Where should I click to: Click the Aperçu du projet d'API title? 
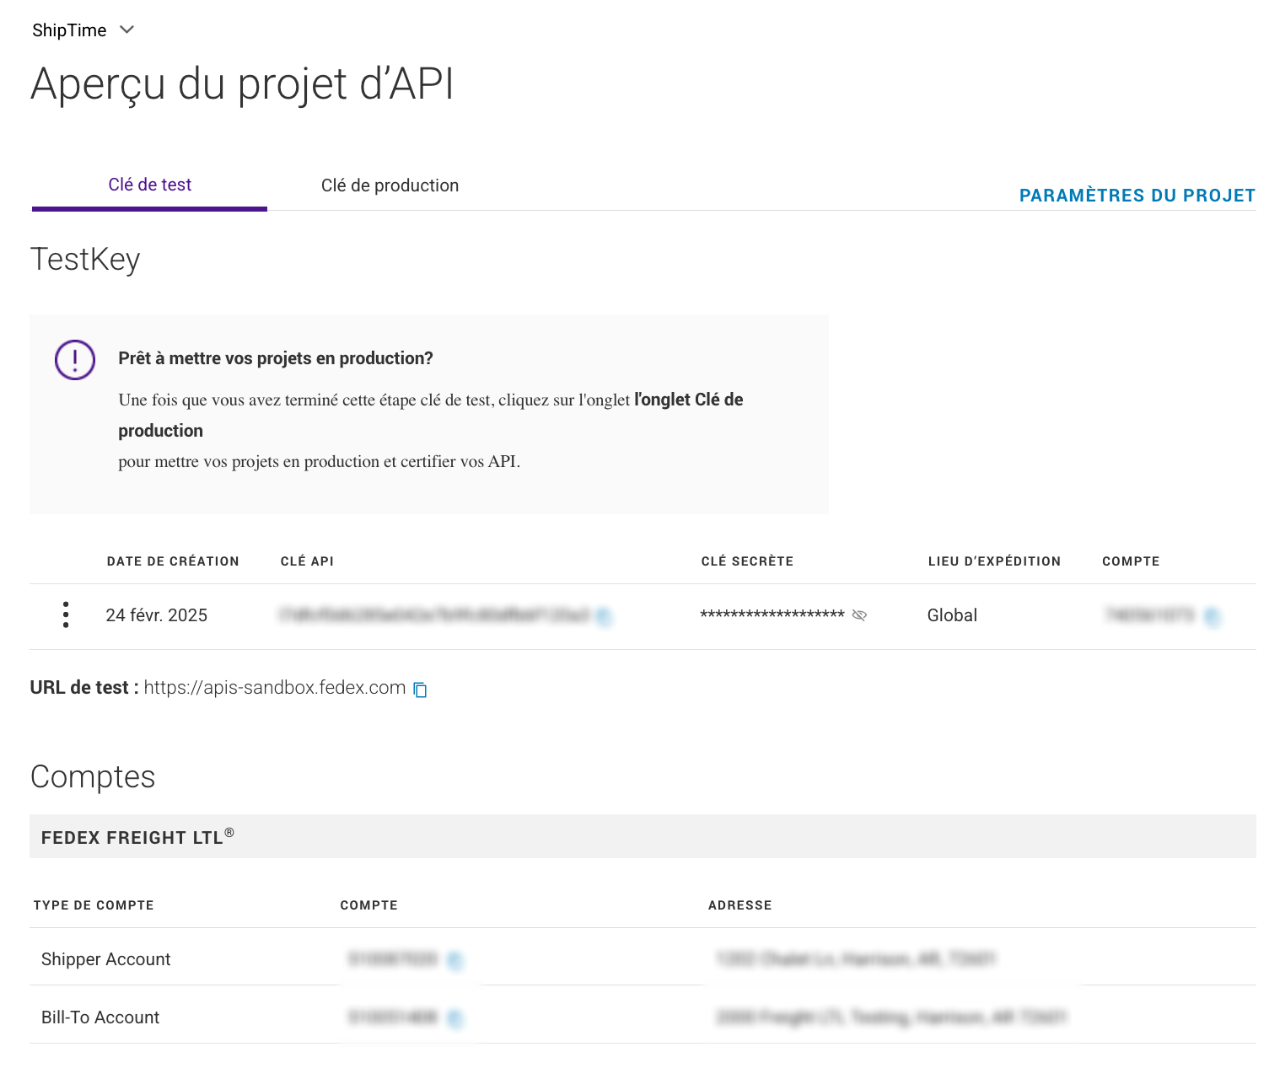coord(242,84)
